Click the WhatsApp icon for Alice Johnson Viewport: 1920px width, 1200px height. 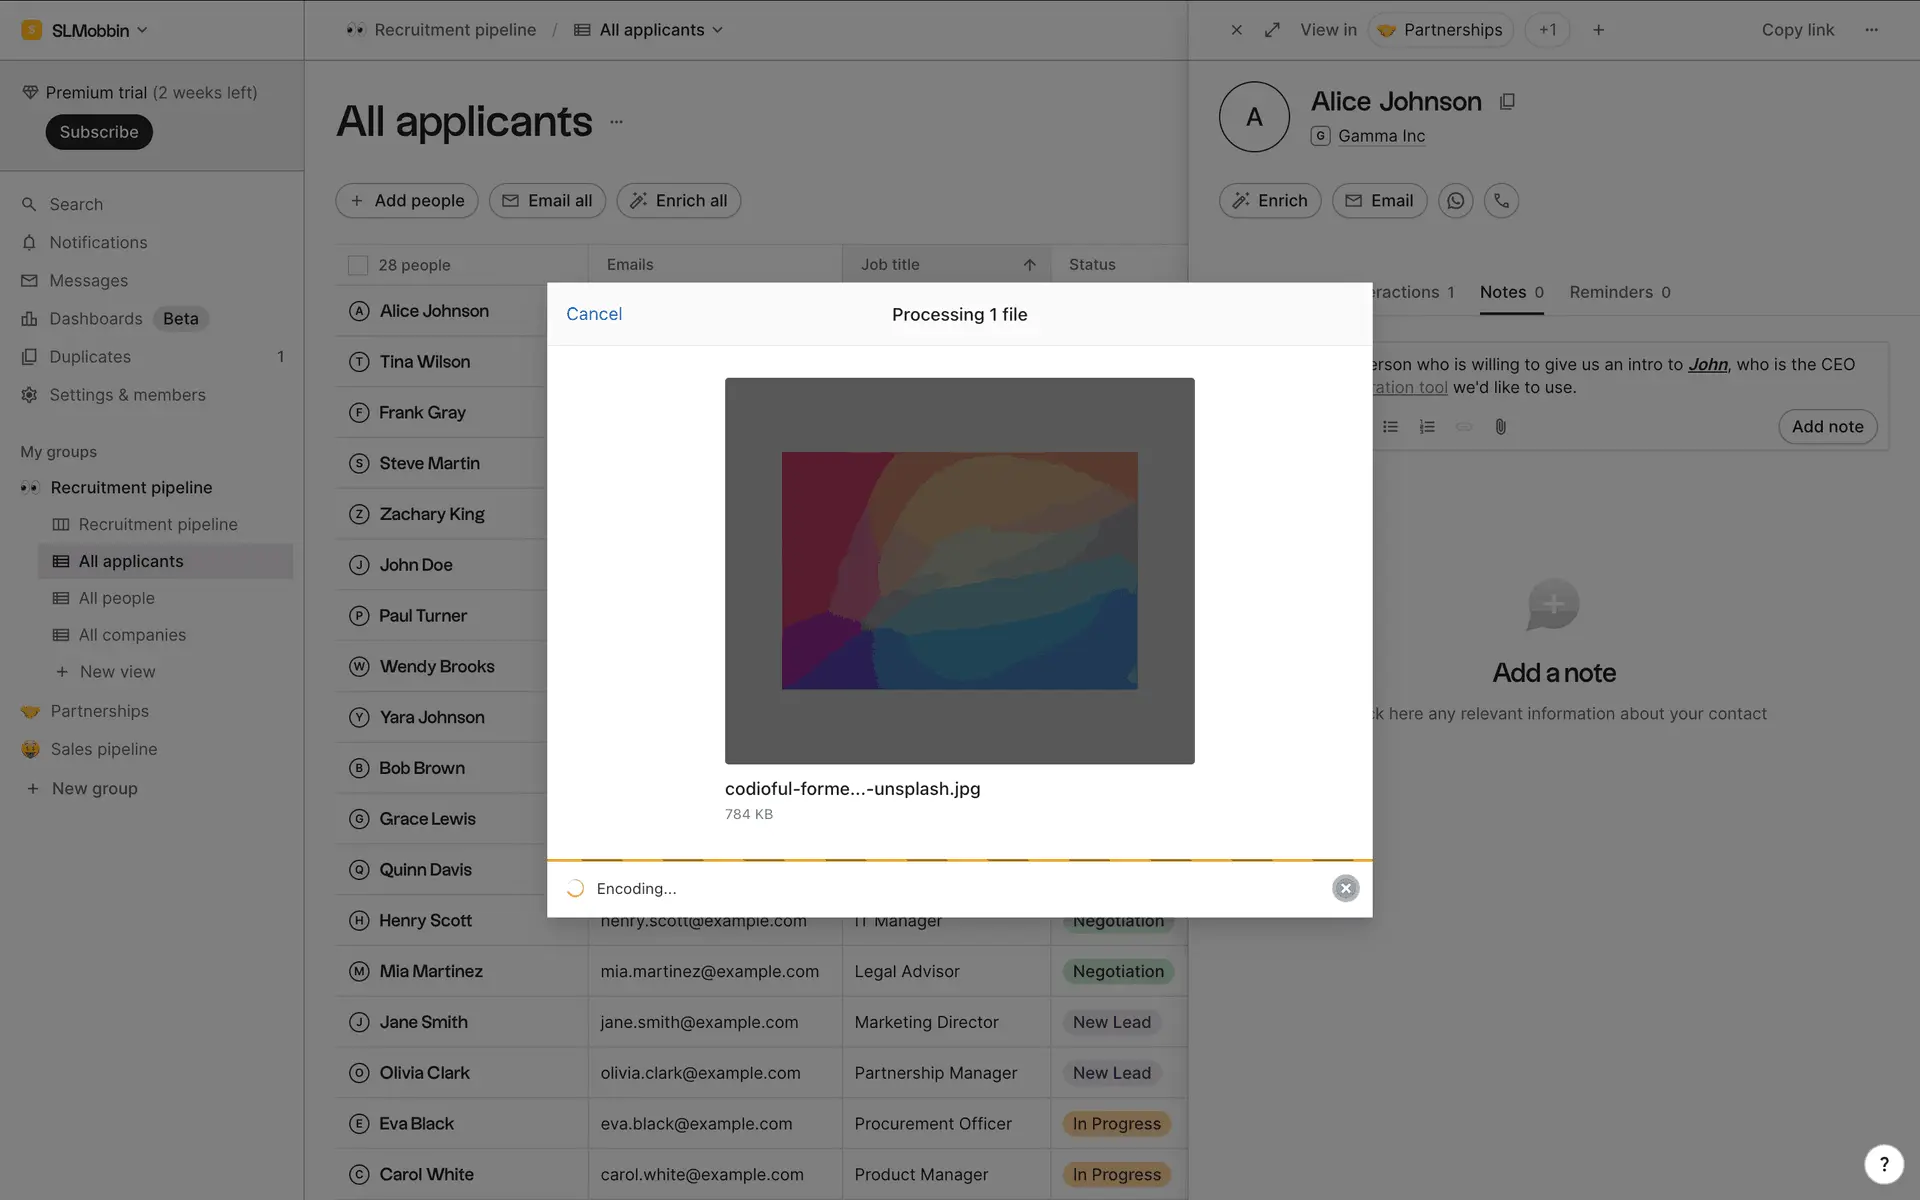1455,201
